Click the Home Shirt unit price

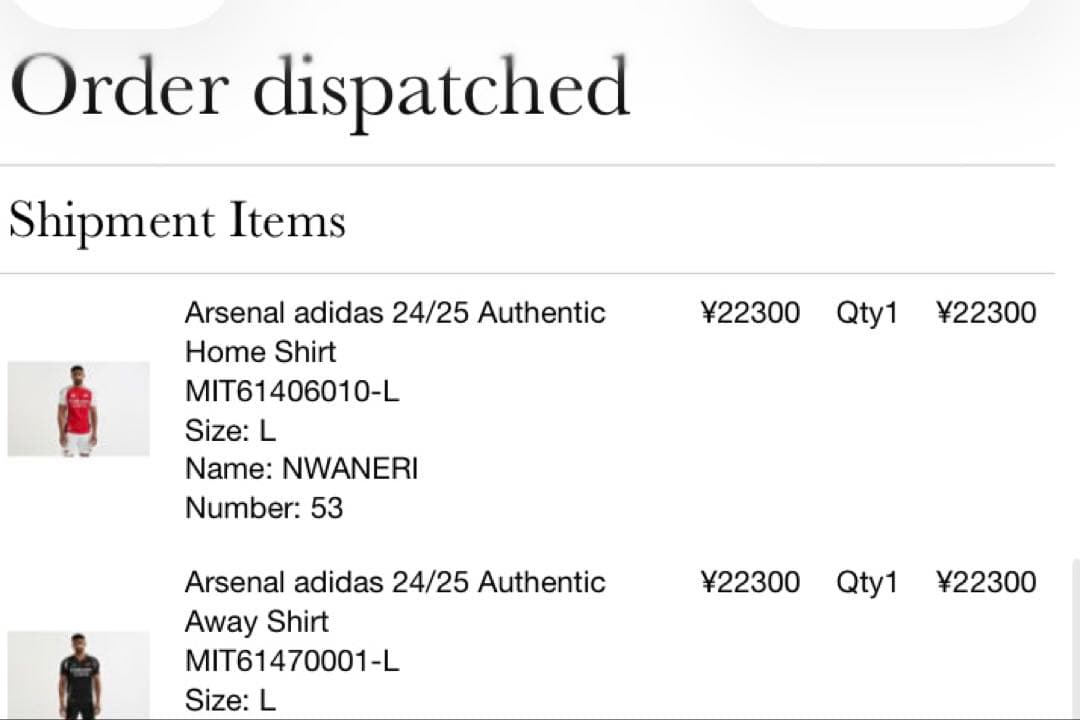click(750, 313)
